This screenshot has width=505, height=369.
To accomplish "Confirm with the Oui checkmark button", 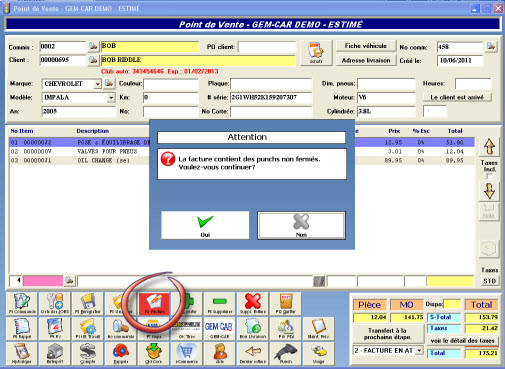I will 205,225.
